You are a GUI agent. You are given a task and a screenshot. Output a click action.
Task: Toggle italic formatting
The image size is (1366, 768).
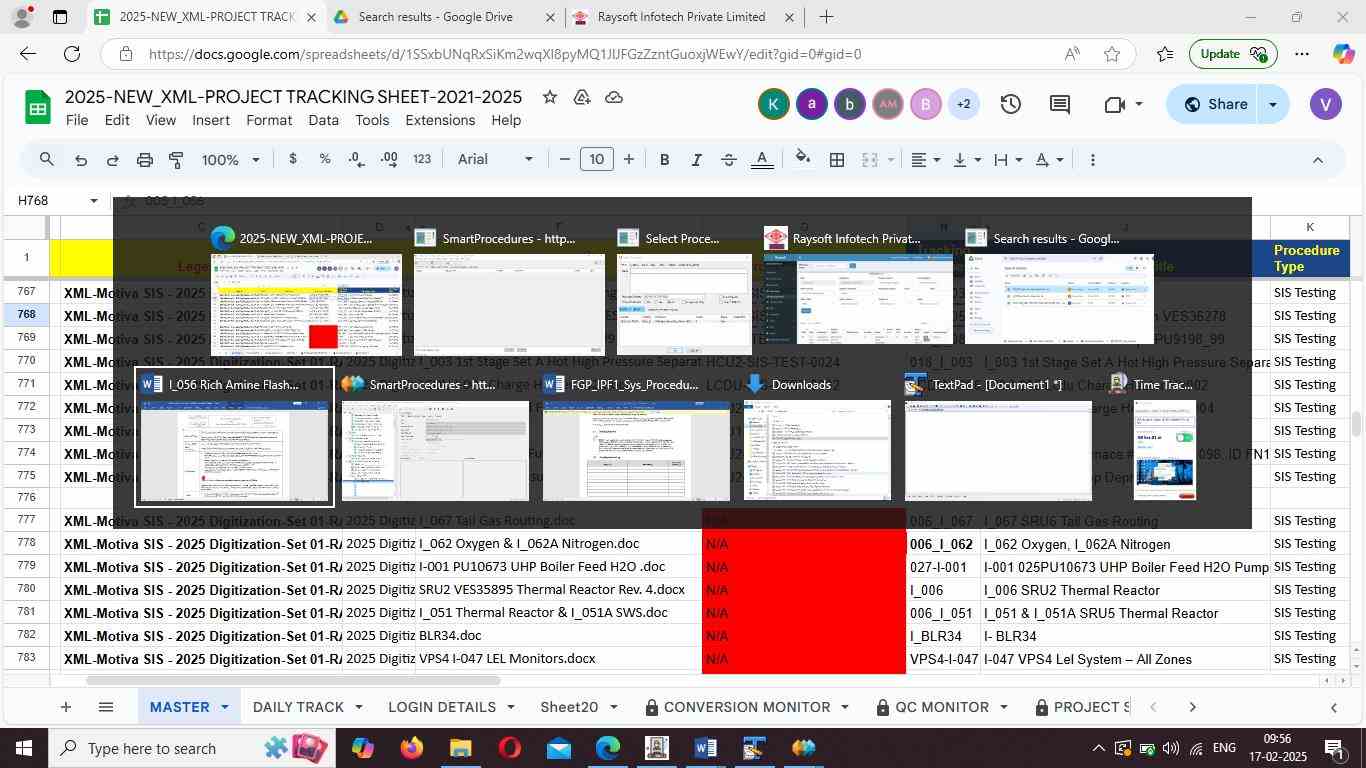pyautogui.click(x=696, y=160)
